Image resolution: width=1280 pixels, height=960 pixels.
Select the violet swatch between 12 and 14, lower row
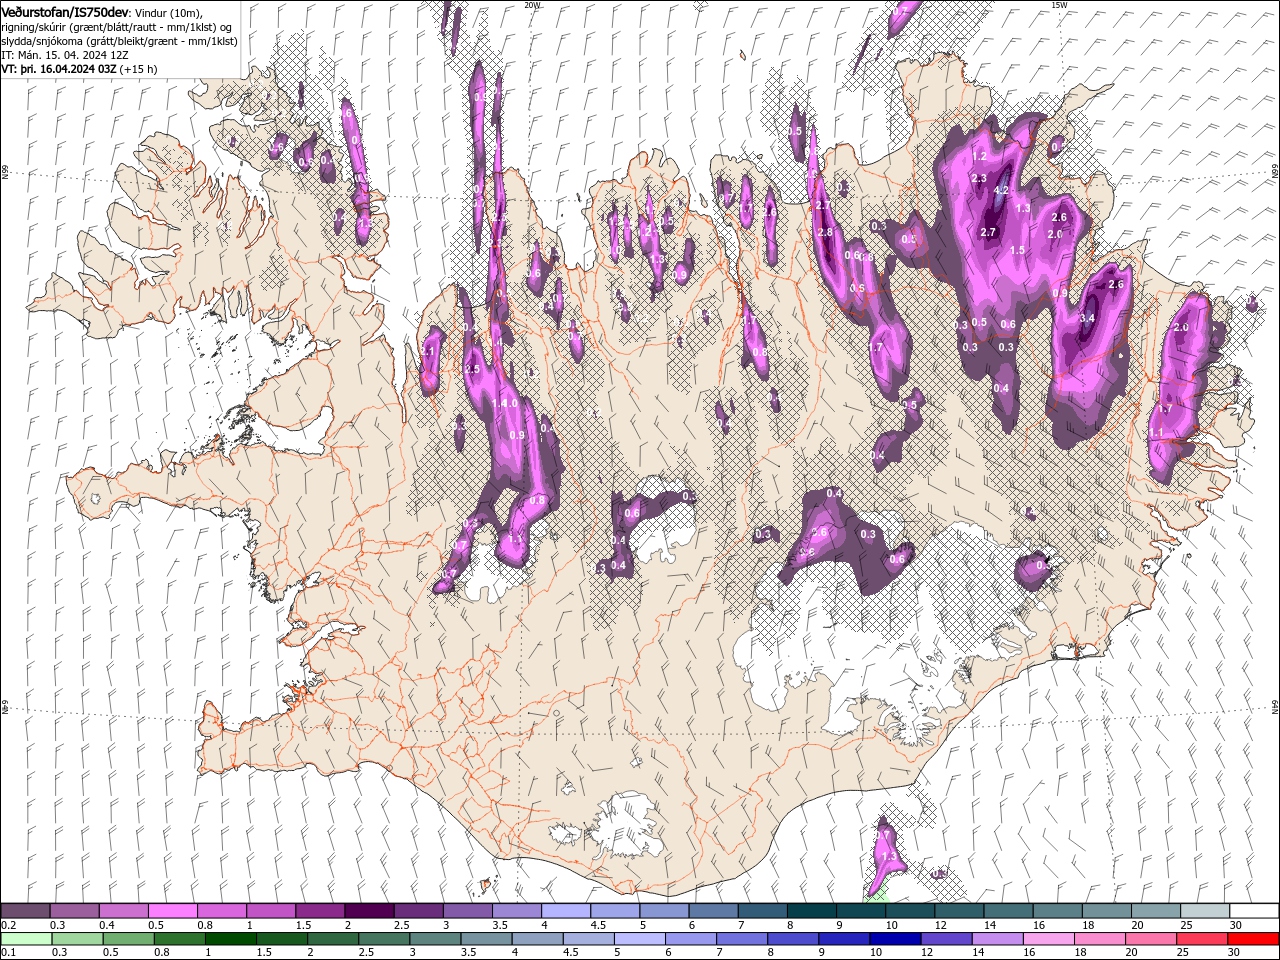click(947, 939)
